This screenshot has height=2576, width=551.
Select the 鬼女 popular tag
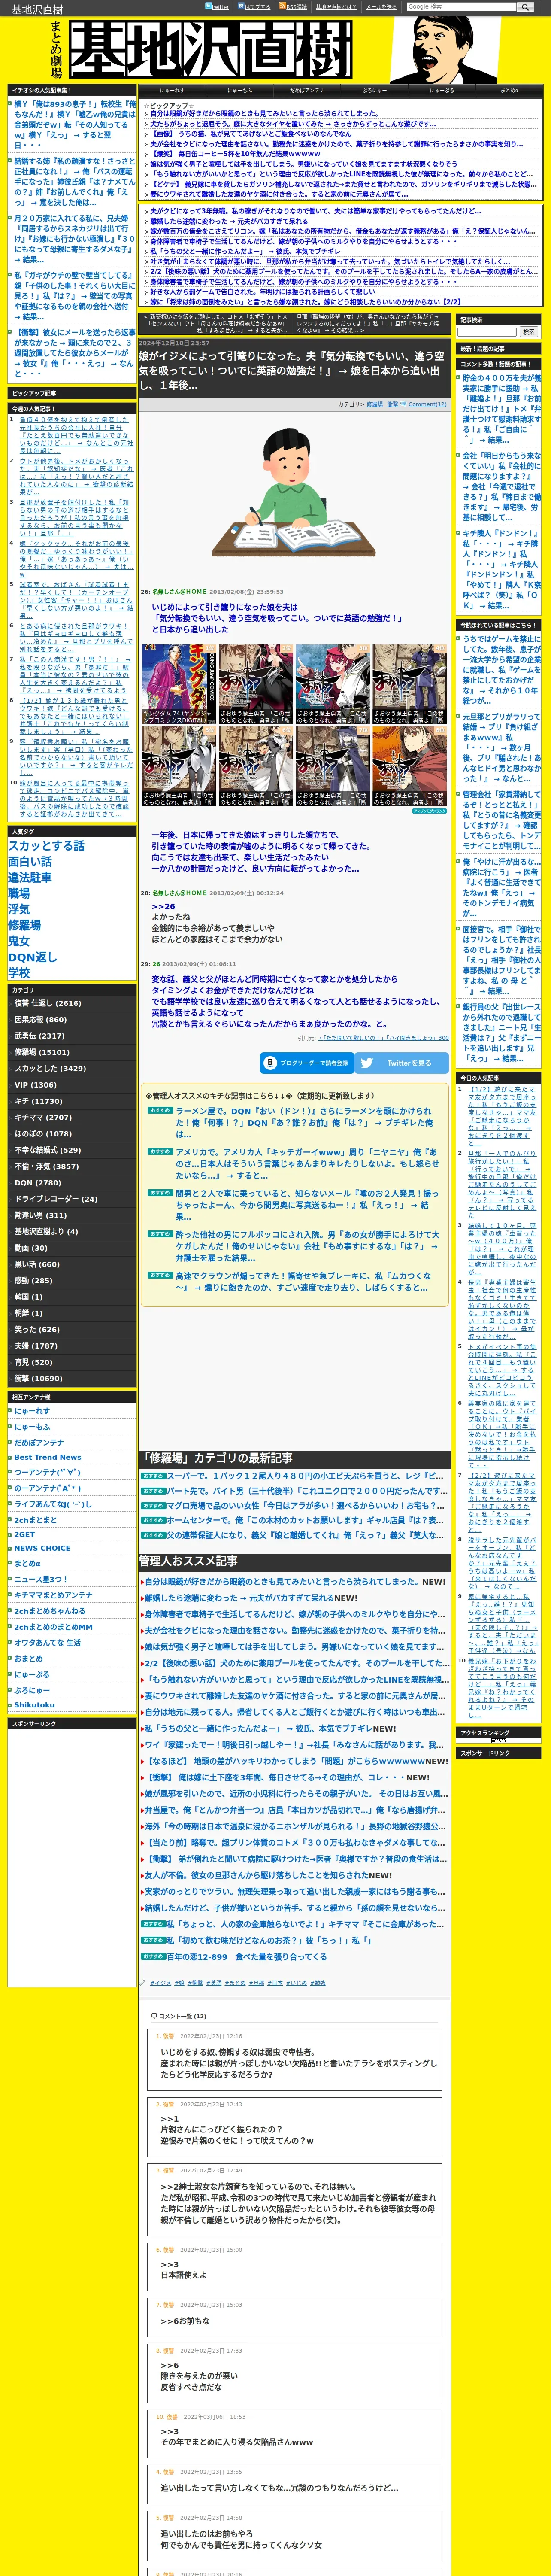[x=19, y=941]
